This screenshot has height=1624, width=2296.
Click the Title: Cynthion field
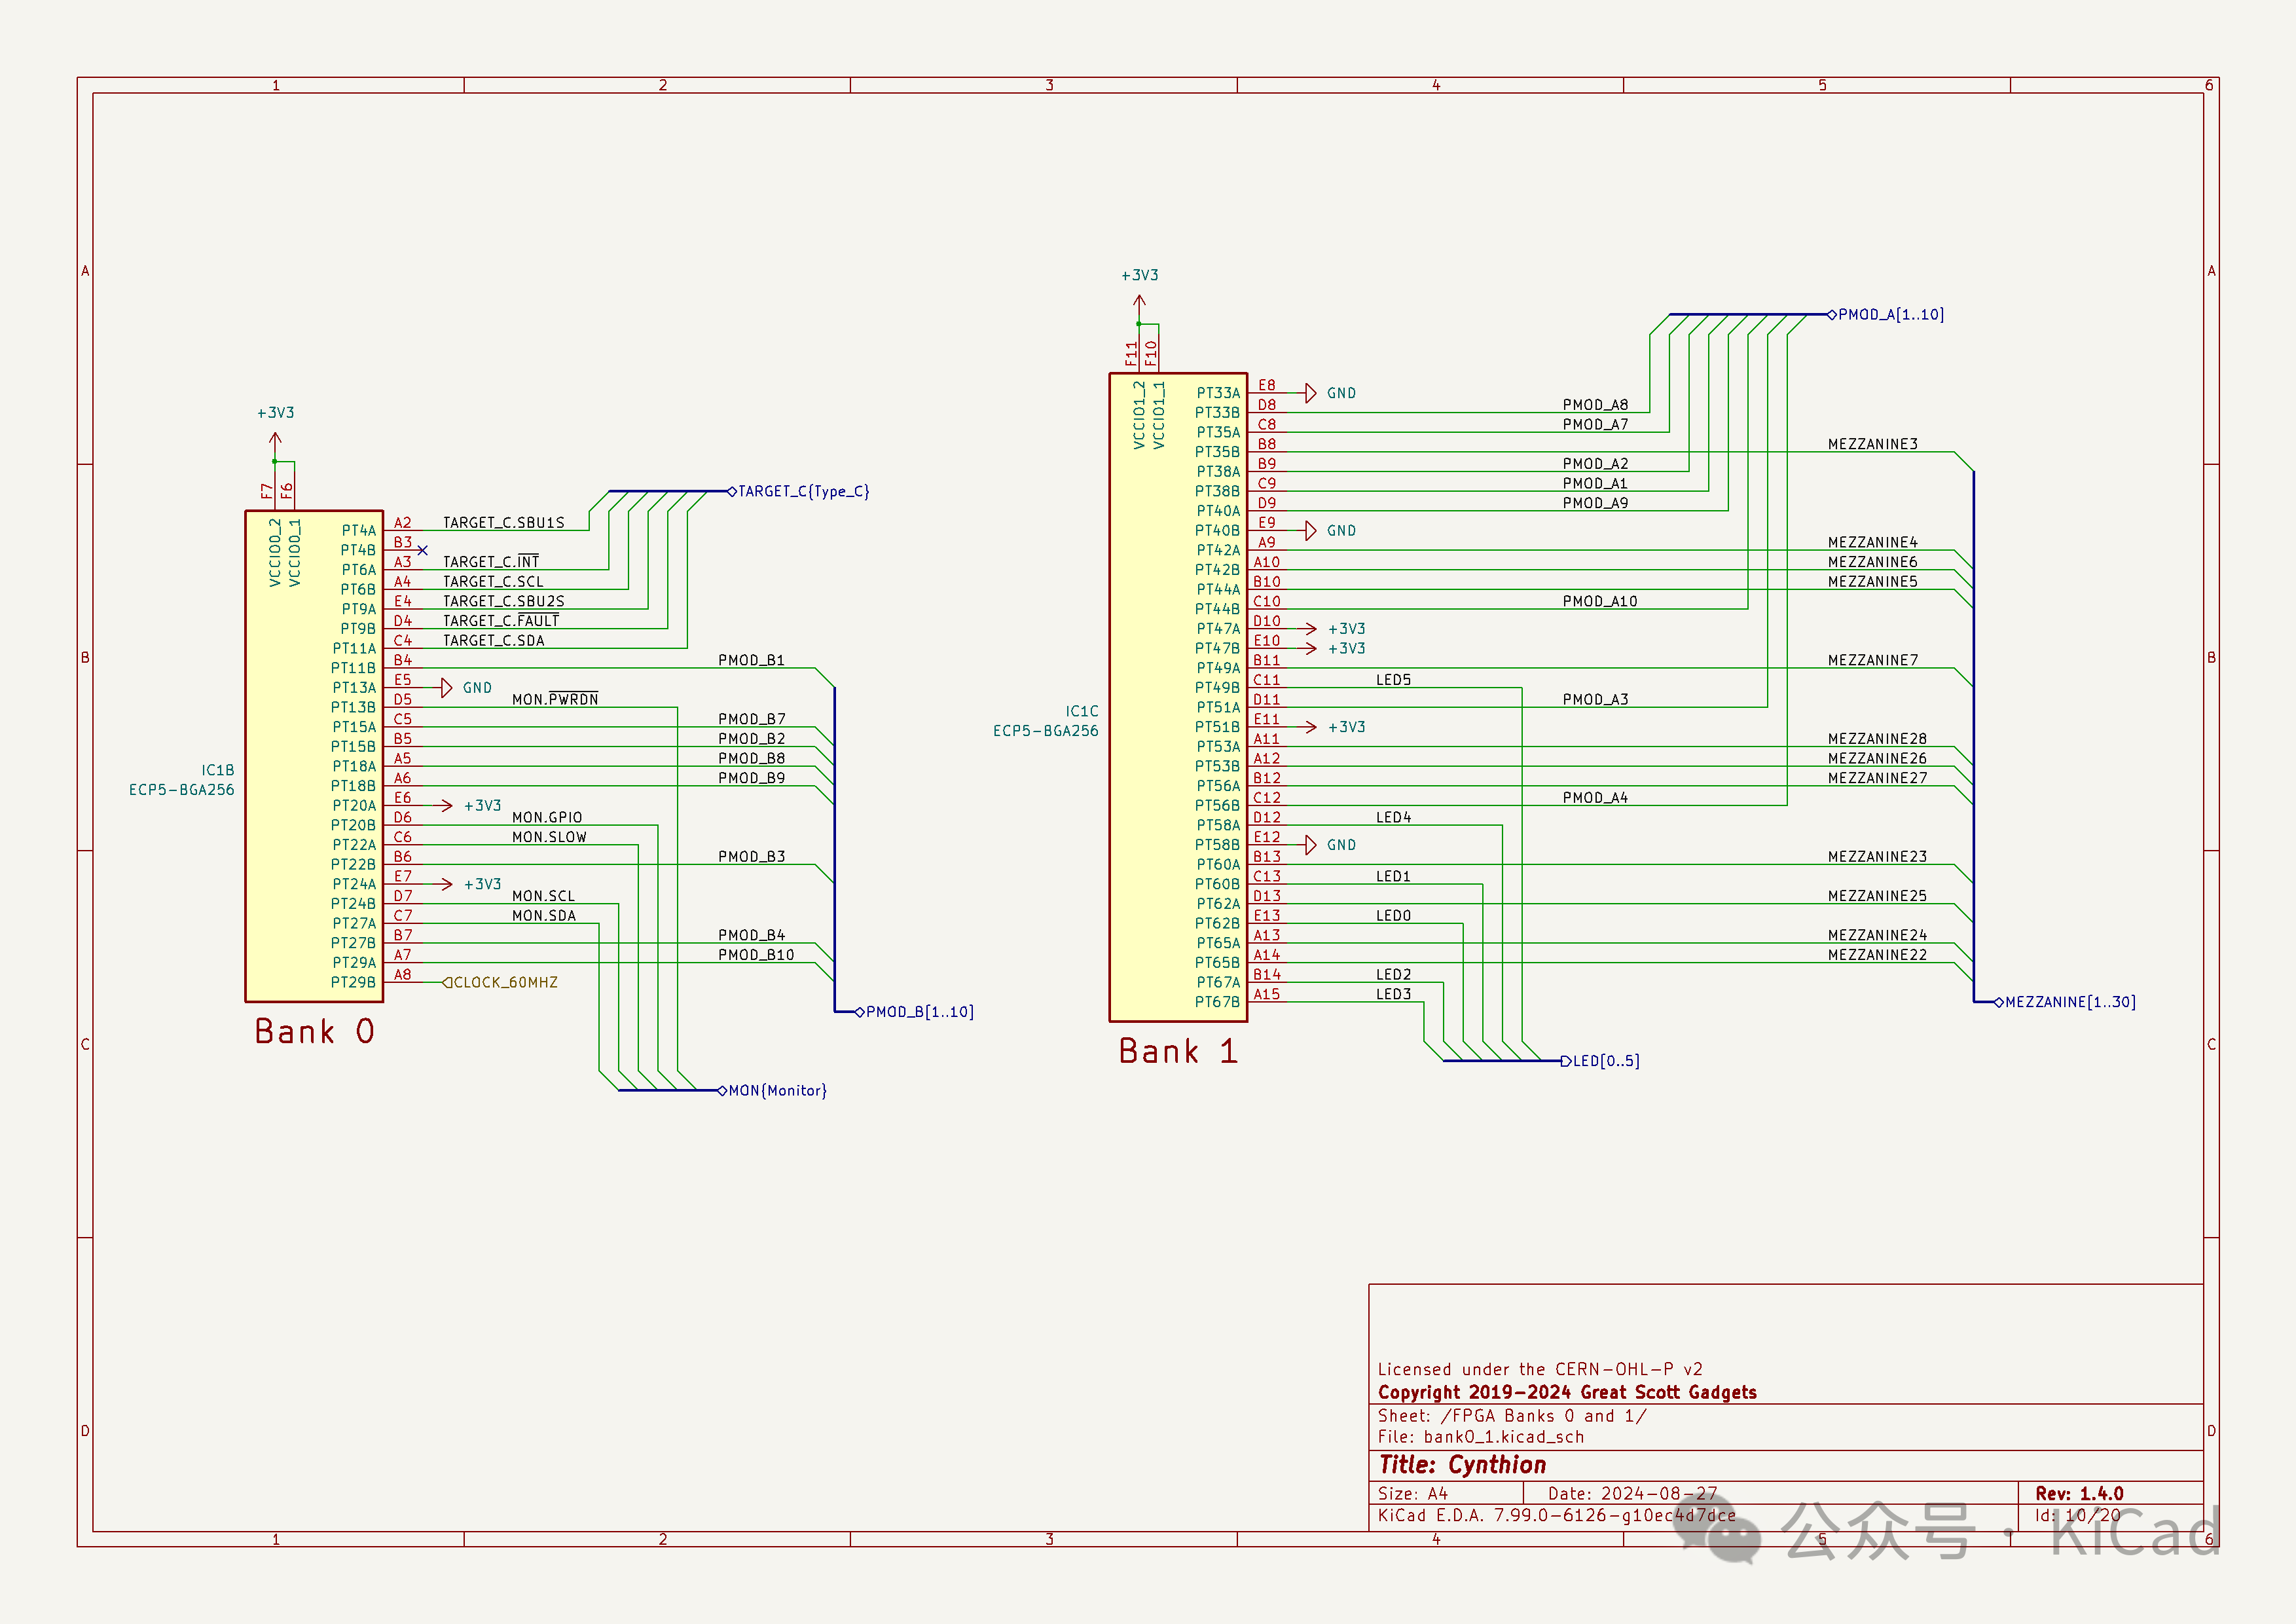[x=1462, y=1465]
